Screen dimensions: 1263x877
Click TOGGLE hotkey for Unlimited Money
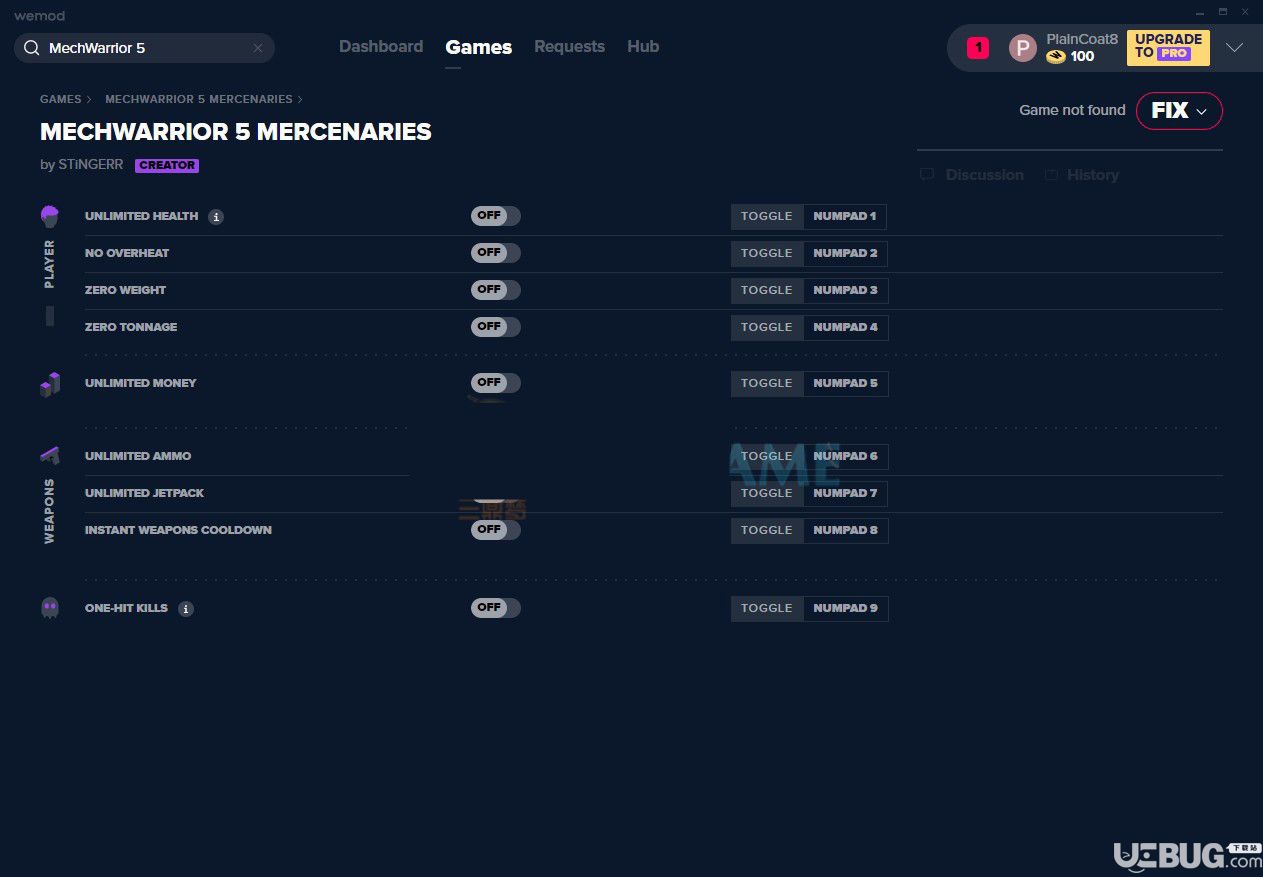(767, 384)
